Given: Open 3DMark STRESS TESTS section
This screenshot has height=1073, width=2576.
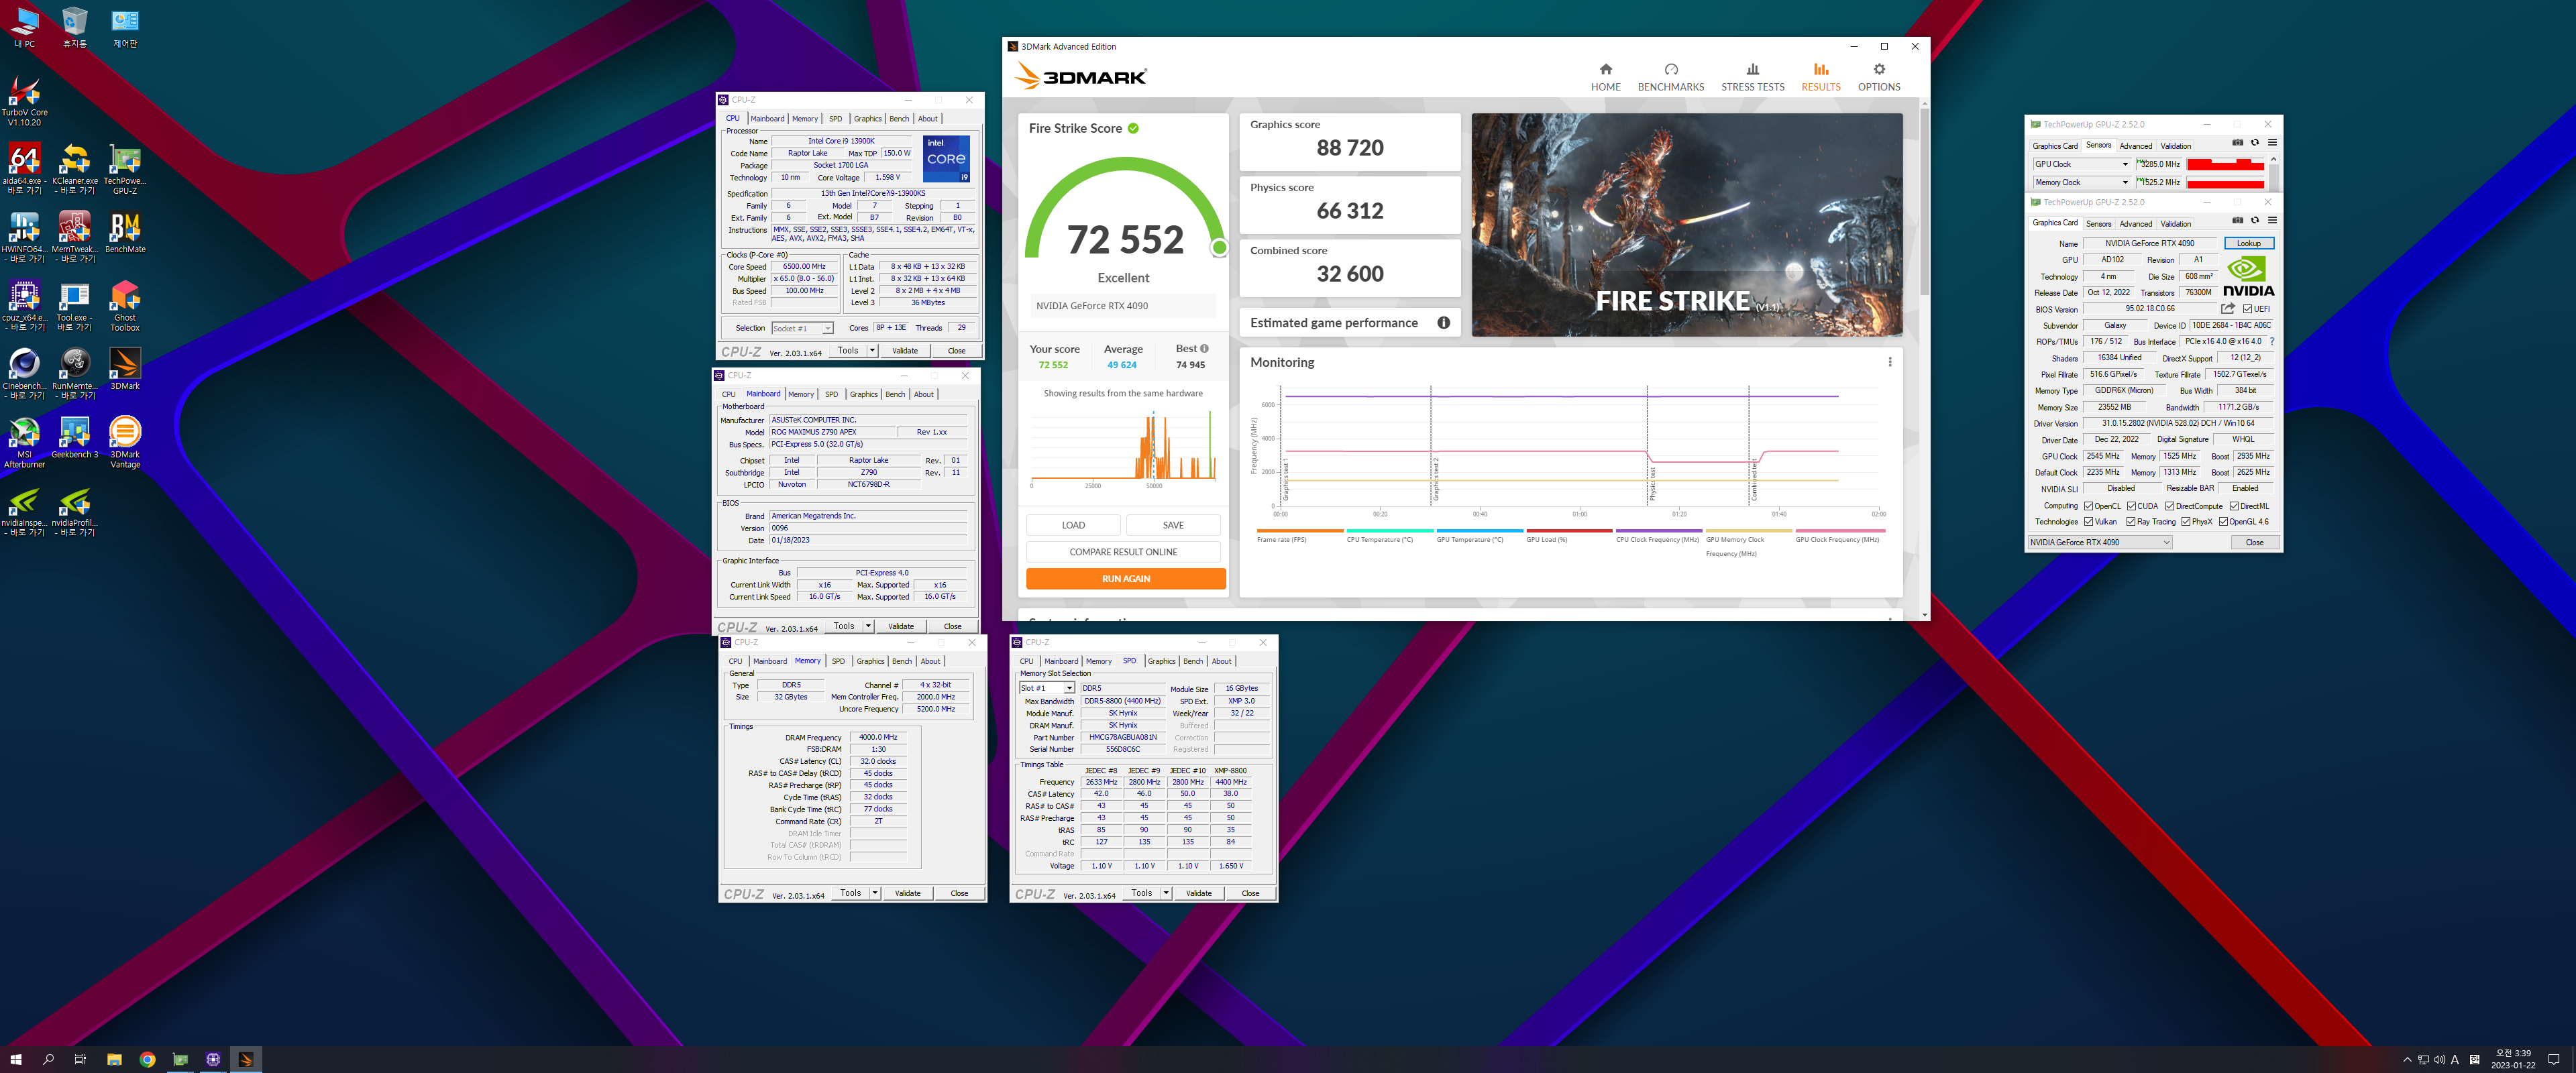Looking at the screenshot, I should pos(1752,77).
